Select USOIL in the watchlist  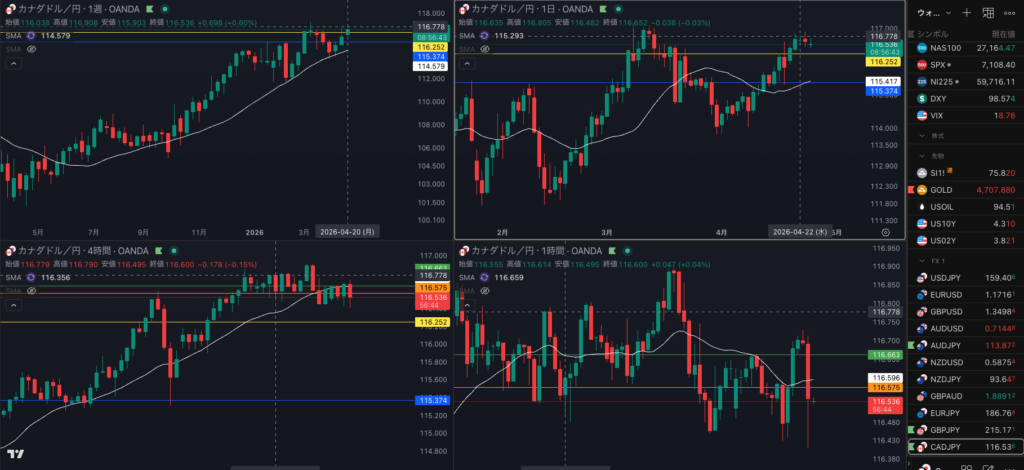pos(966,207)
